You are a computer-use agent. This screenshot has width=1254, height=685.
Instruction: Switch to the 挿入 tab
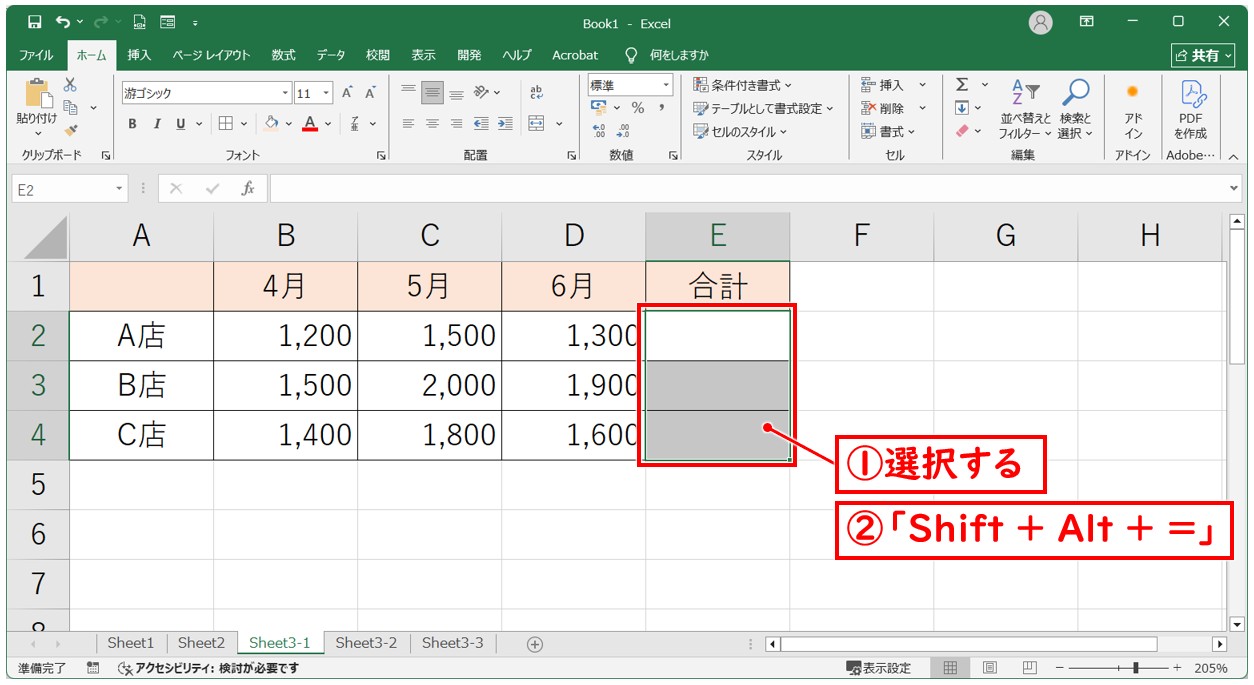pyautogui.click(x=139, y=55)
